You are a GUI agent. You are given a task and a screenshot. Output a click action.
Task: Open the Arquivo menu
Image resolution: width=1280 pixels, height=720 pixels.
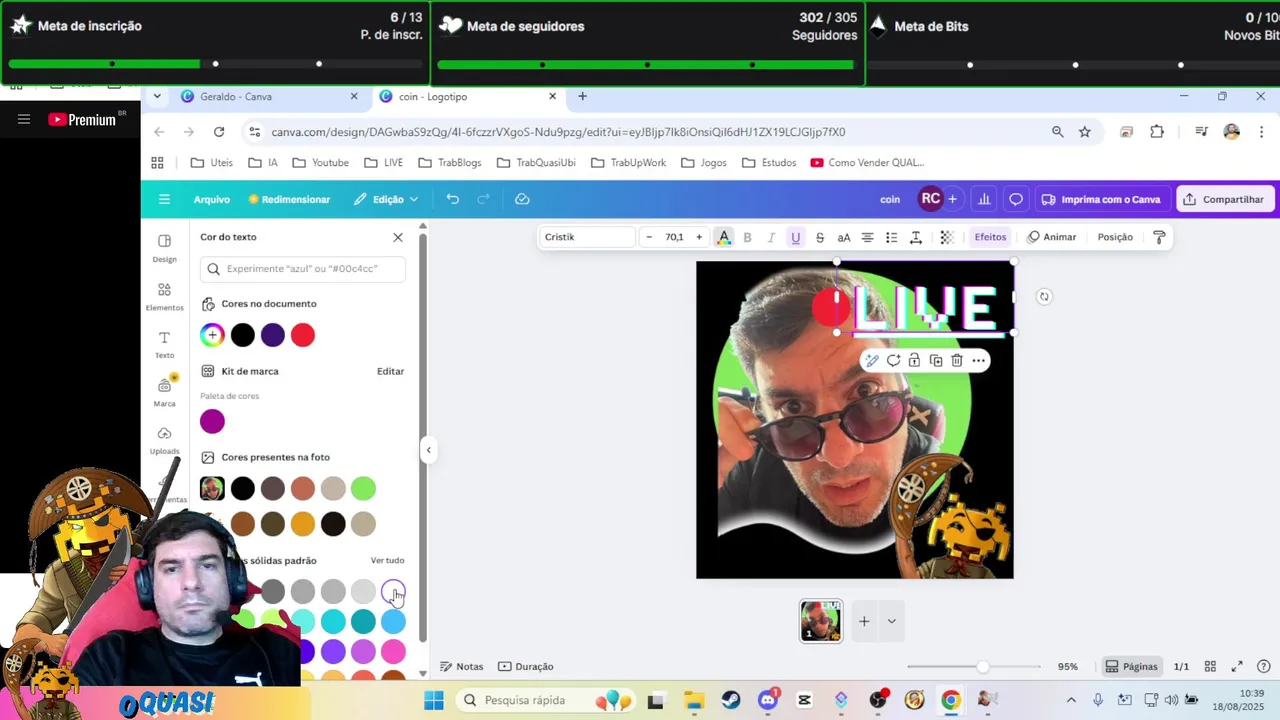coord(211,199)
